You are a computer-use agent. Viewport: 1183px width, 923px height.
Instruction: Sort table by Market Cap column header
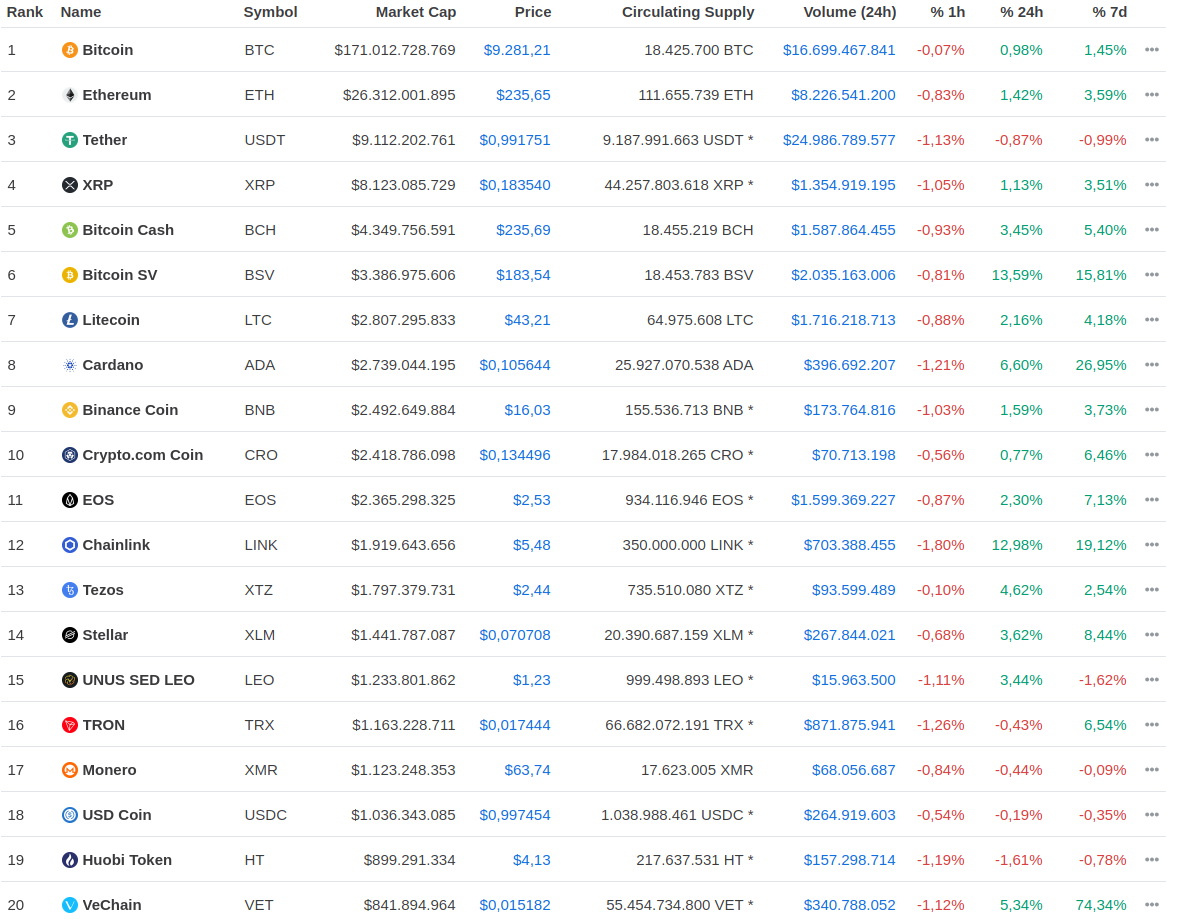[416, 12]
